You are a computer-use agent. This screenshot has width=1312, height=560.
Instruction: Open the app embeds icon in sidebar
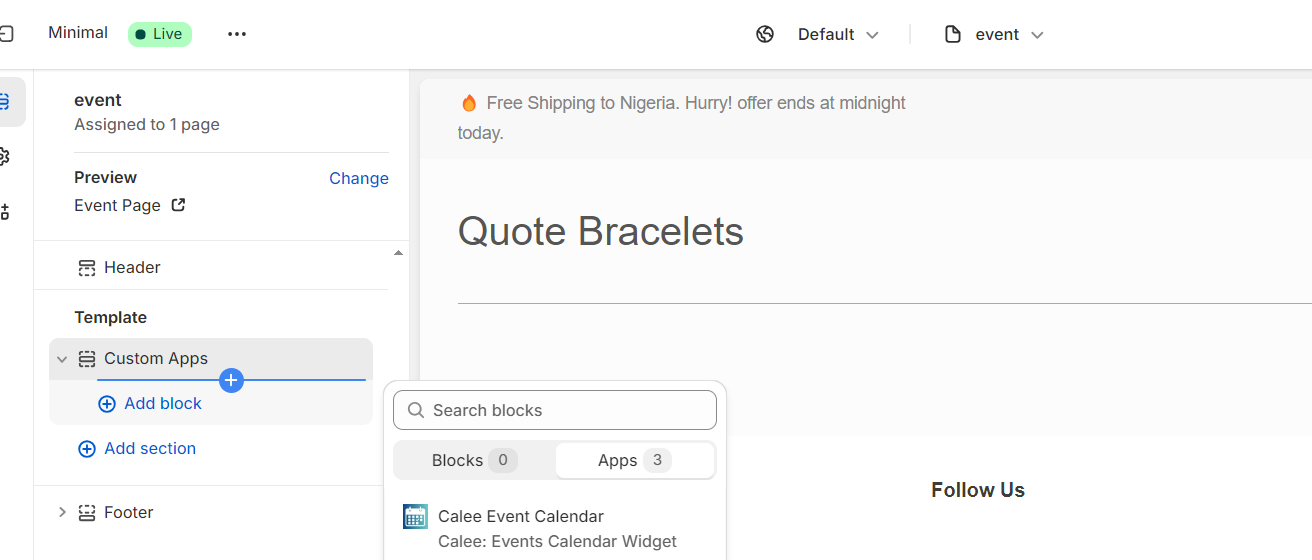click(x=5, y=211)
